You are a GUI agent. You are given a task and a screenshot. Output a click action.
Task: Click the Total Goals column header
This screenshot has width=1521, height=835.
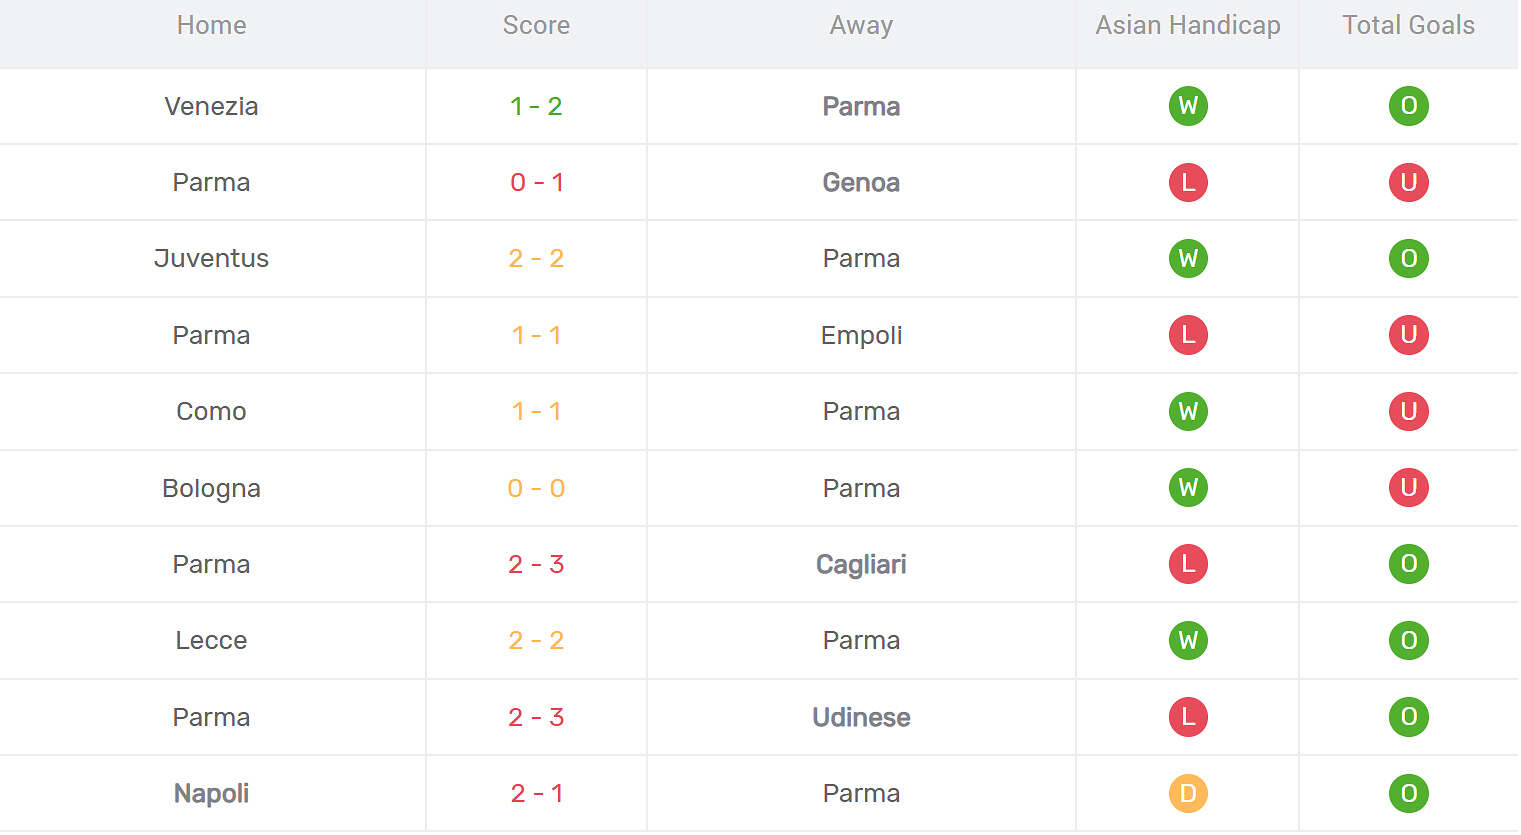[1408, 25]
